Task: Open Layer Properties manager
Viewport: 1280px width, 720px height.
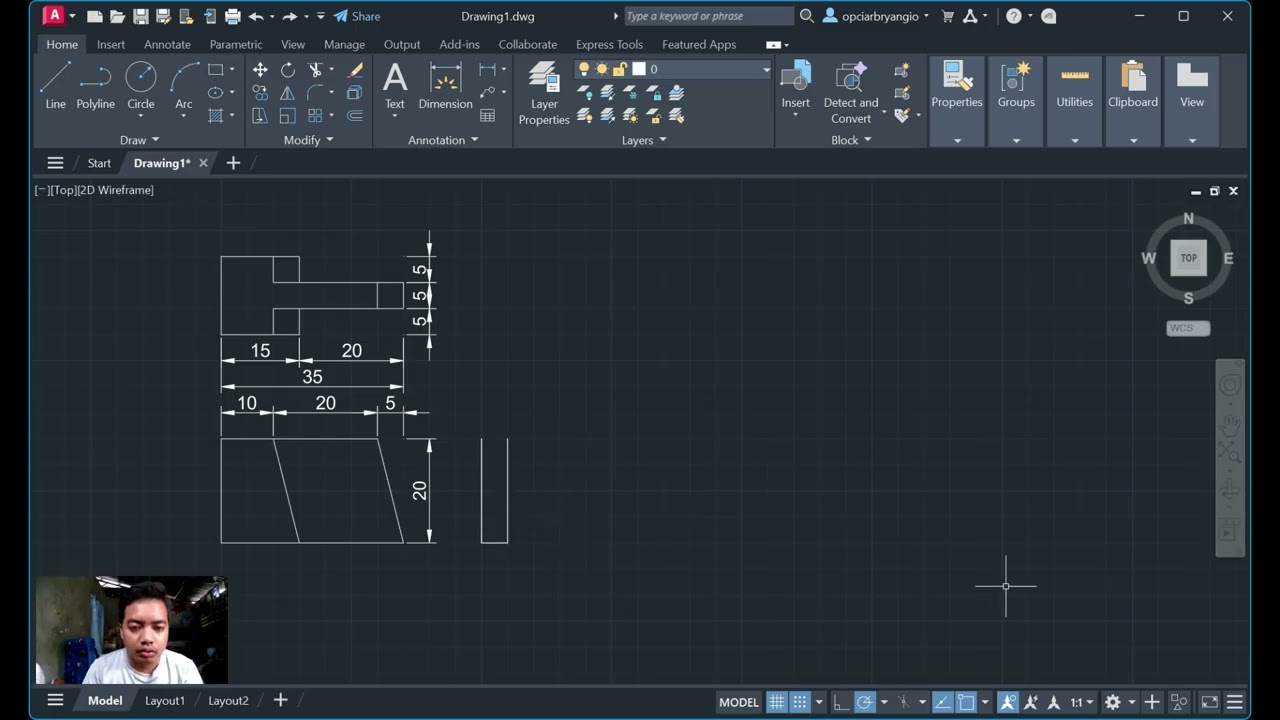Action: 544,93
